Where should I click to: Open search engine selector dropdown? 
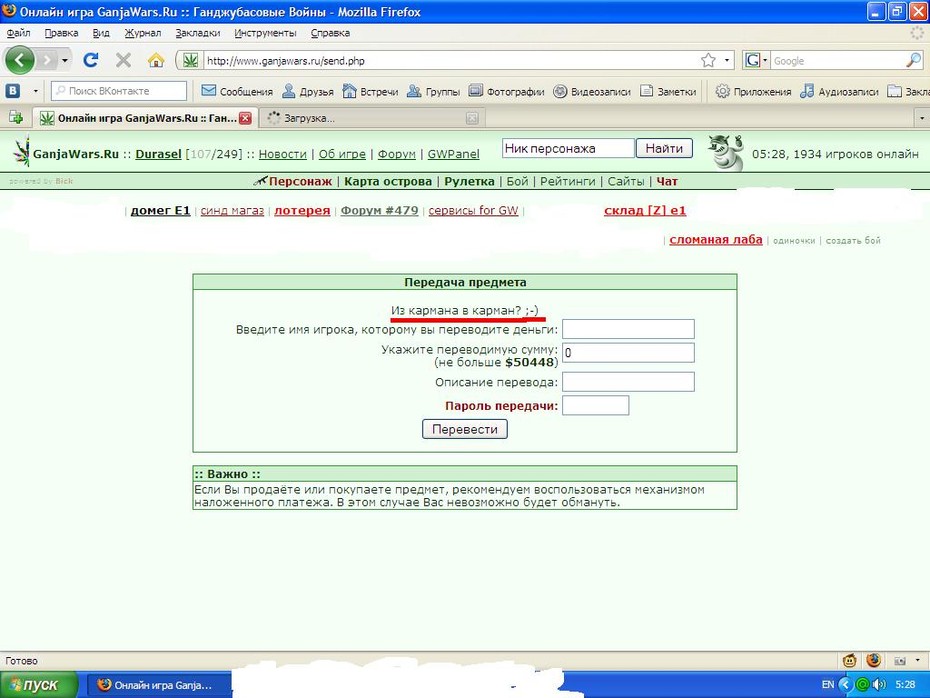click(765, 60)
